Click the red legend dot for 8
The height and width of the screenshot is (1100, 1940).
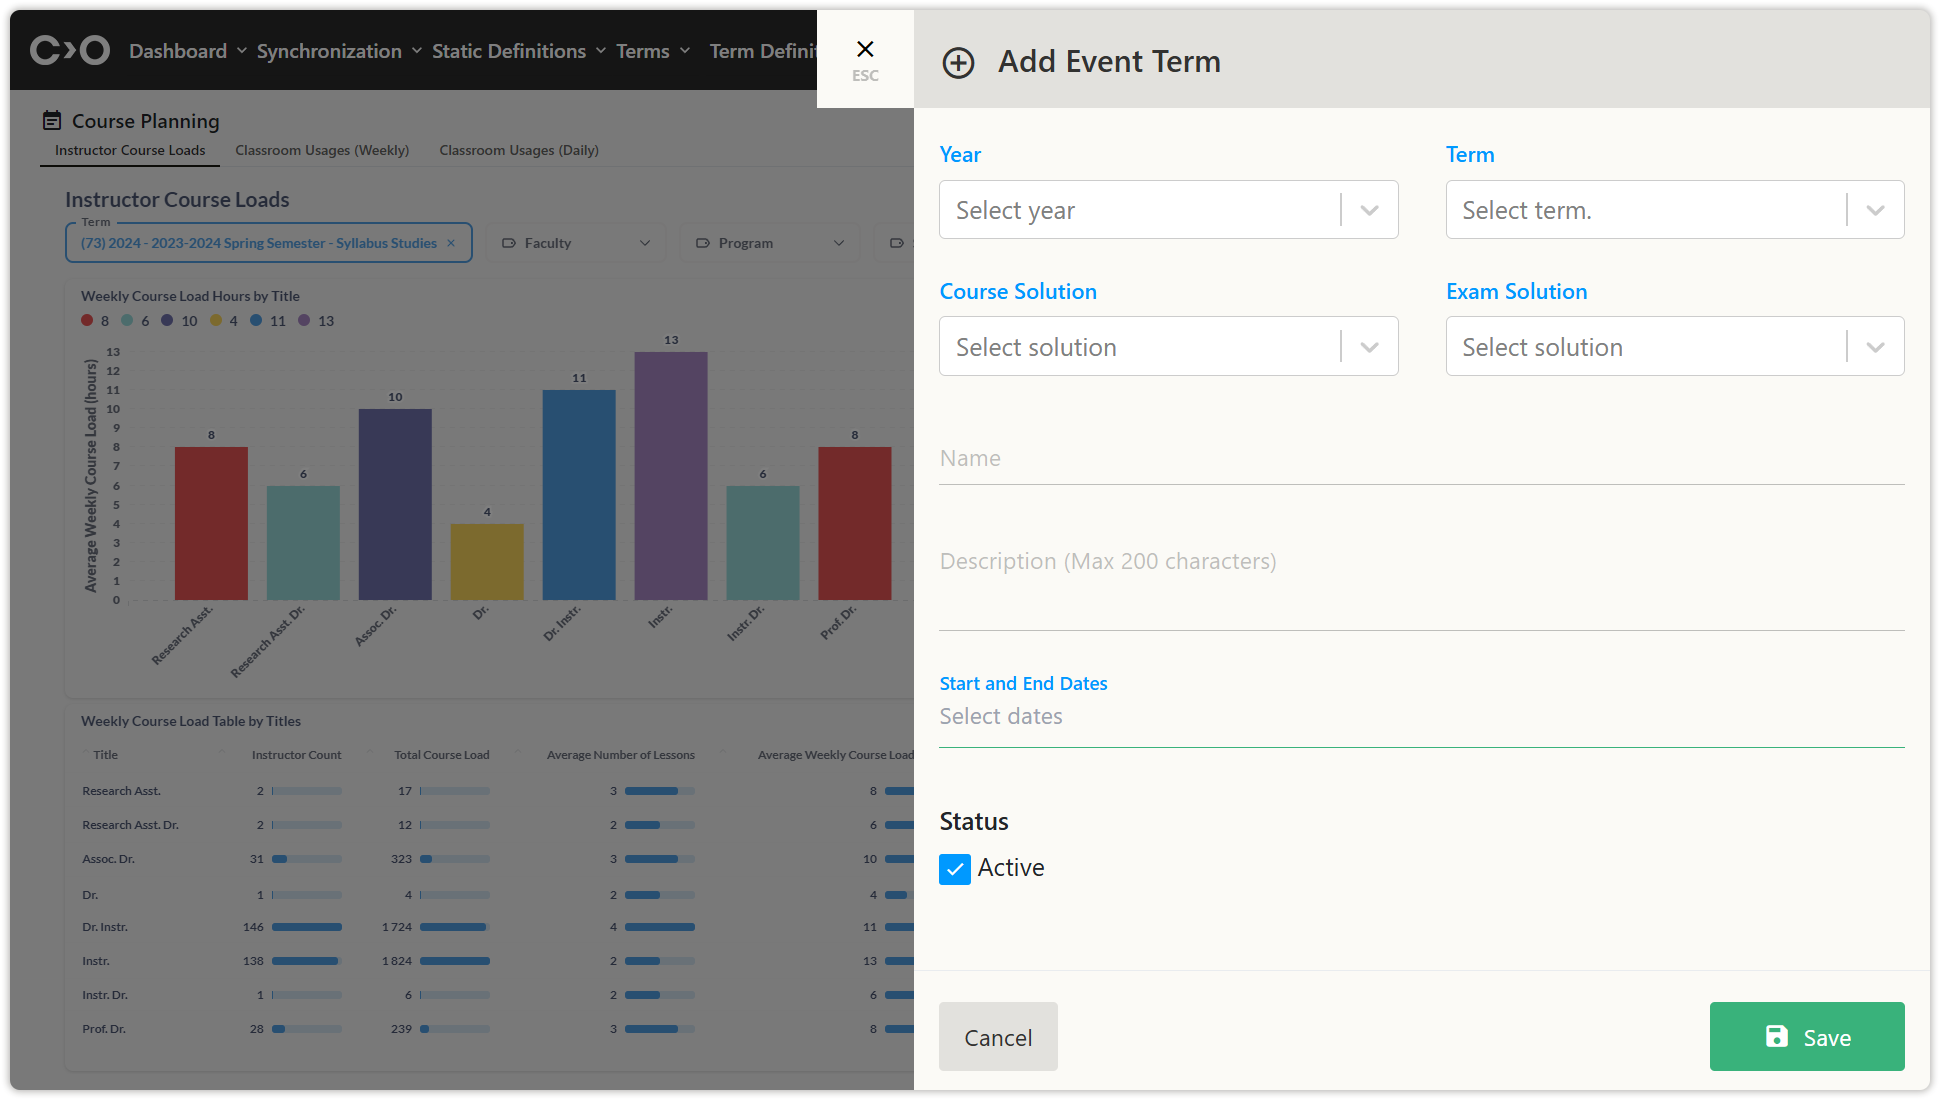click(x=87, y=320)
